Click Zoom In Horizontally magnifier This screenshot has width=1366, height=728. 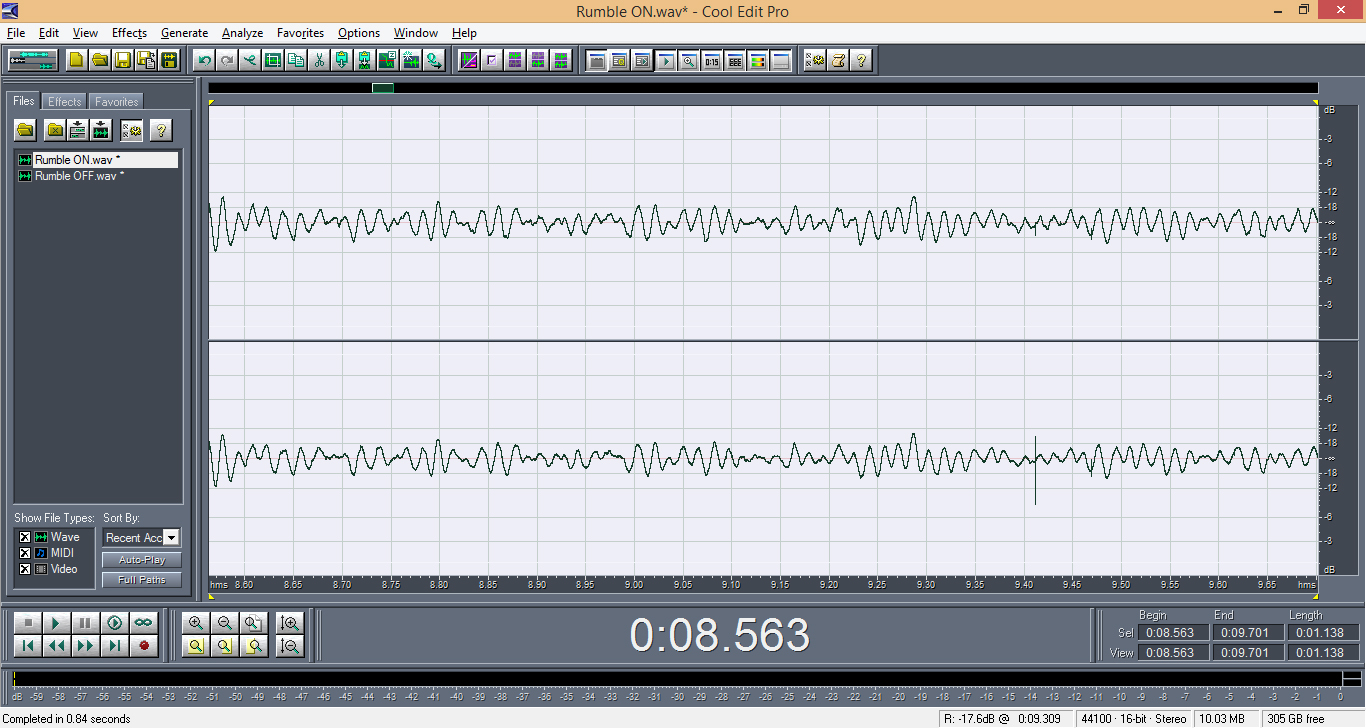[x=196, y=622]
